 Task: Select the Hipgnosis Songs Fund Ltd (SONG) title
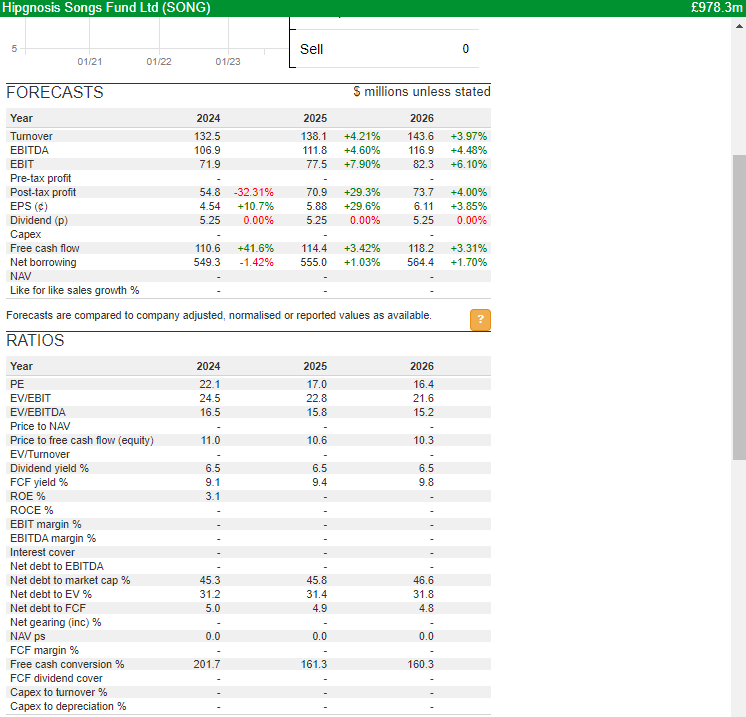[x=107, y=8]
